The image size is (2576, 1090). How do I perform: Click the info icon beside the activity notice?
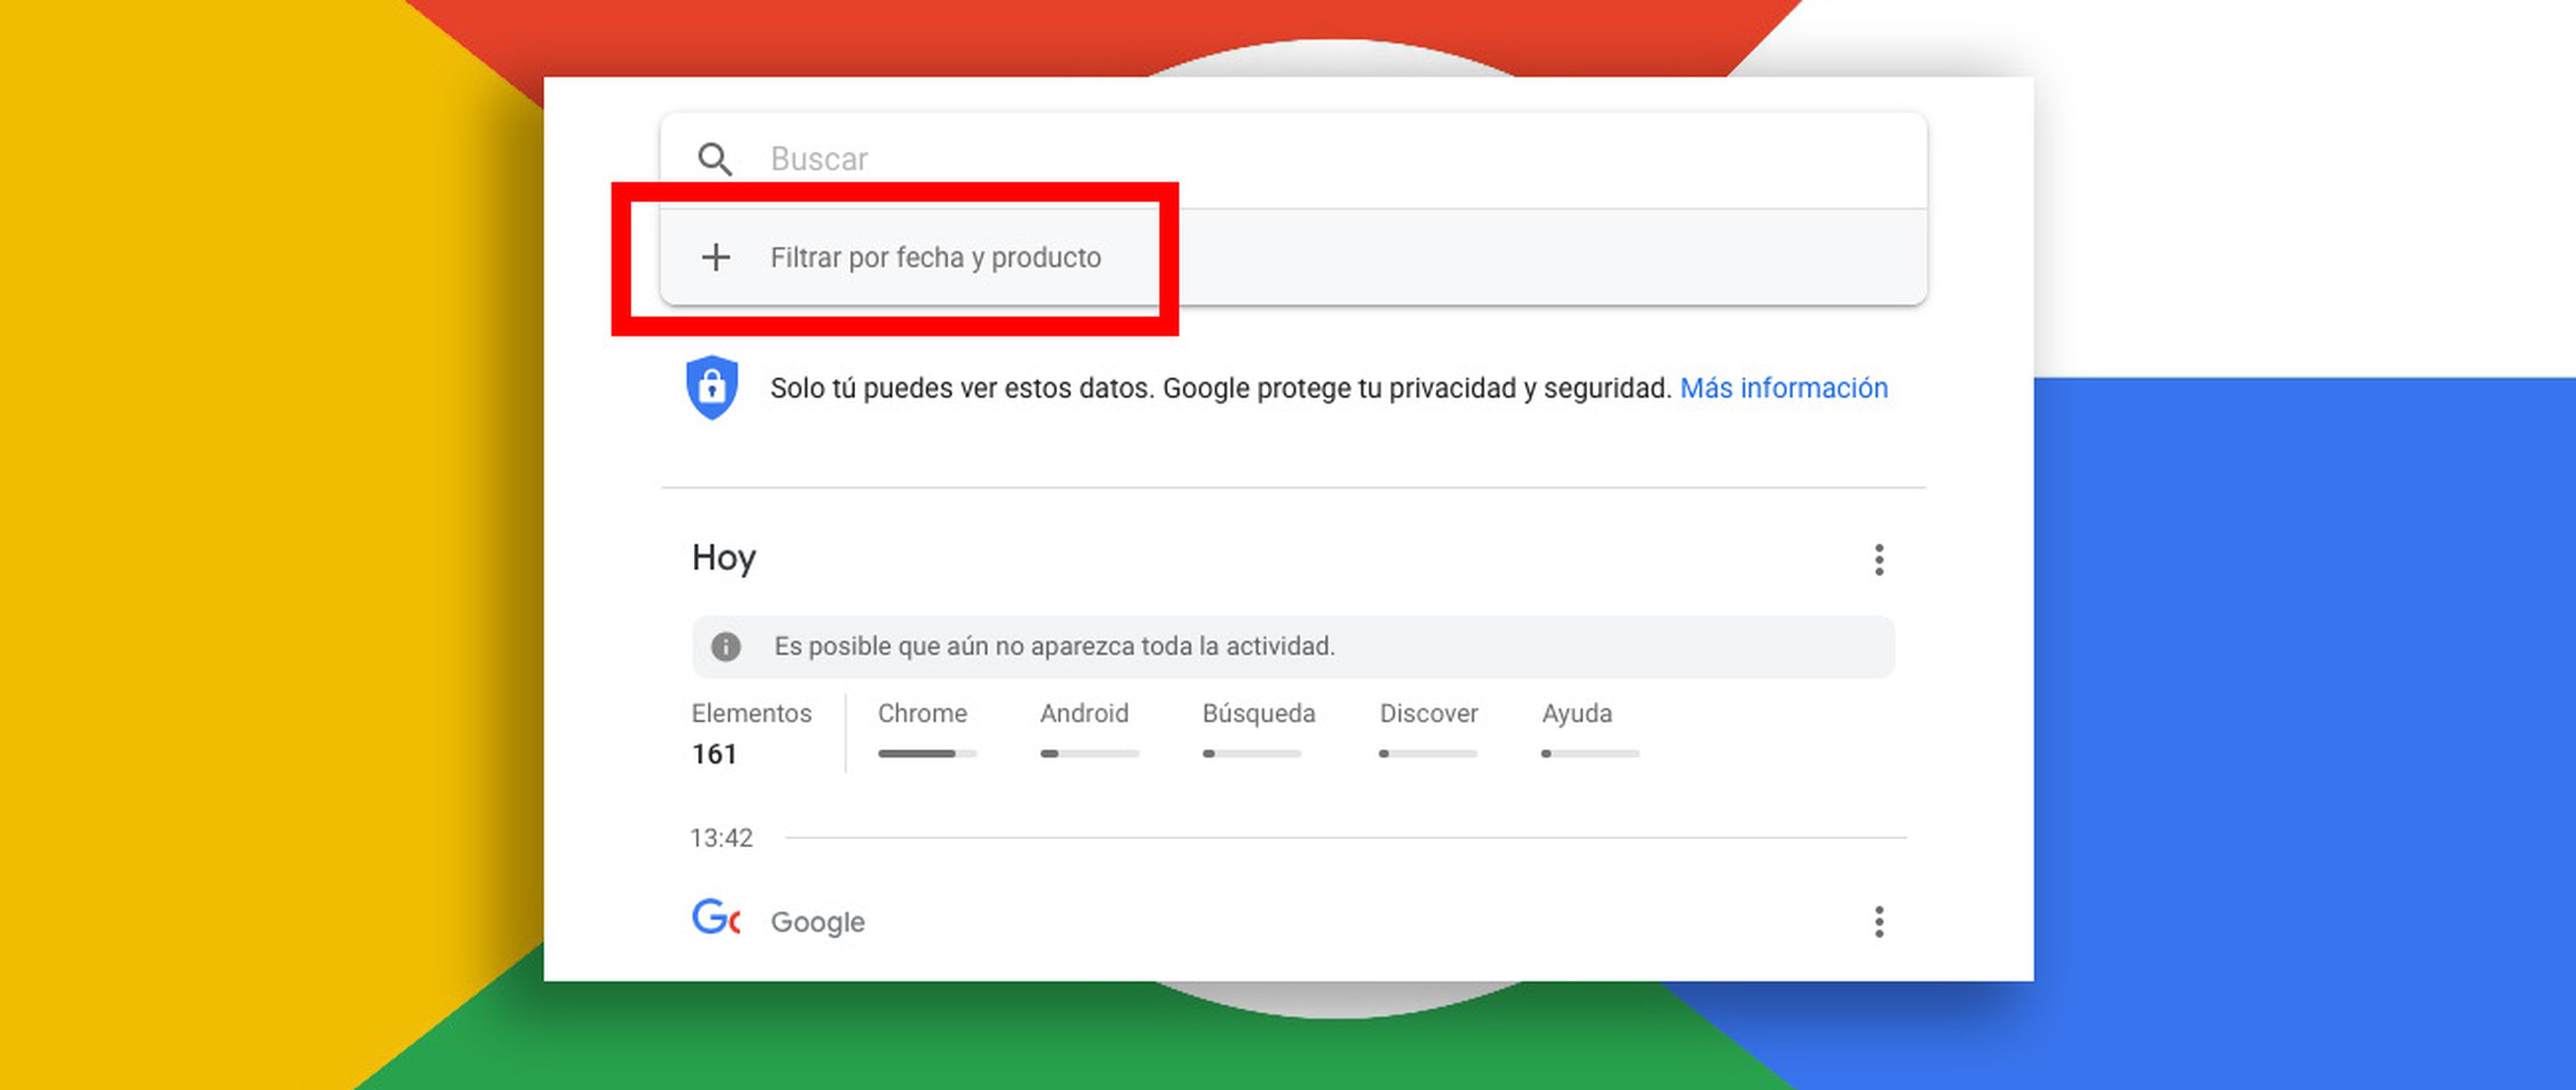(x=727, y=646)
